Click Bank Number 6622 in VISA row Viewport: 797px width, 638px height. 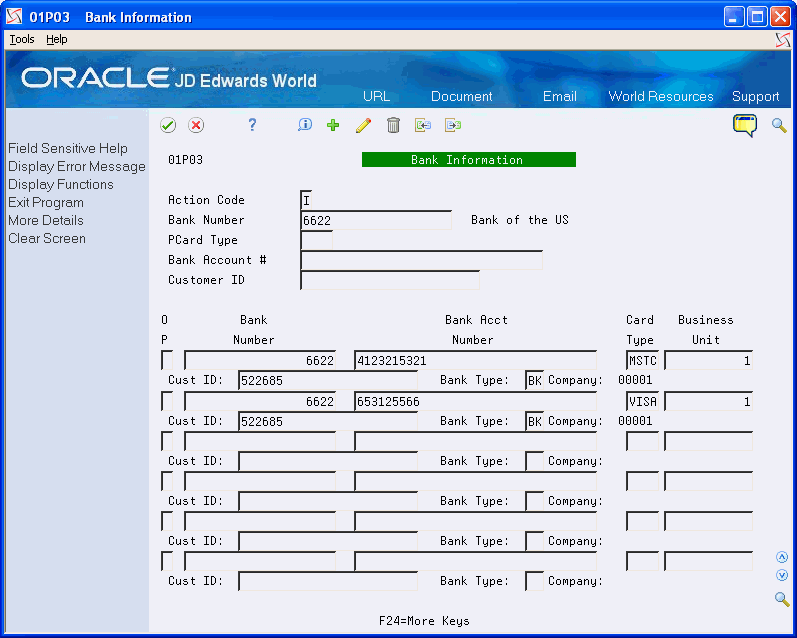(260, 402)
